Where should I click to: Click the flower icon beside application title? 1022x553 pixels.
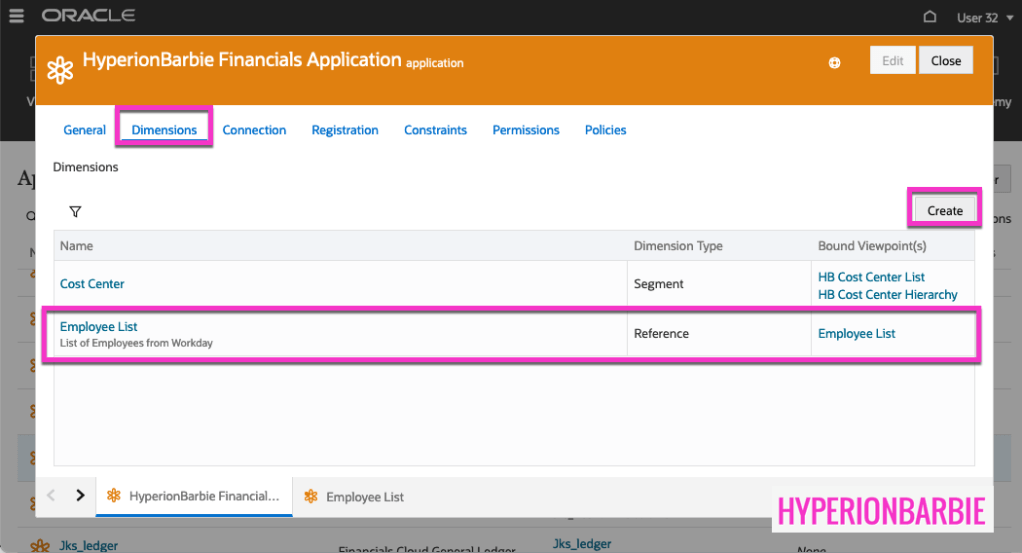61,70
